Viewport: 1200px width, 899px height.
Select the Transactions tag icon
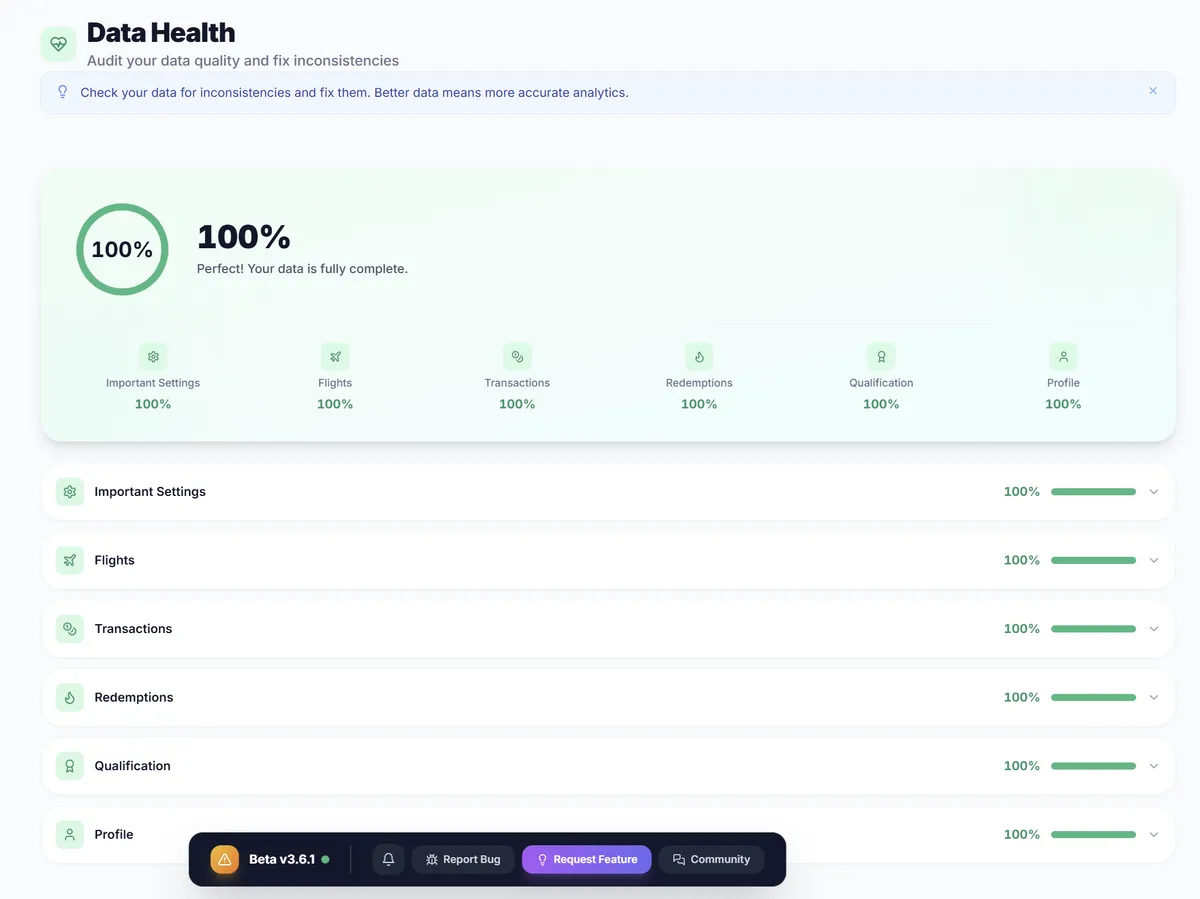coord(517,356)
